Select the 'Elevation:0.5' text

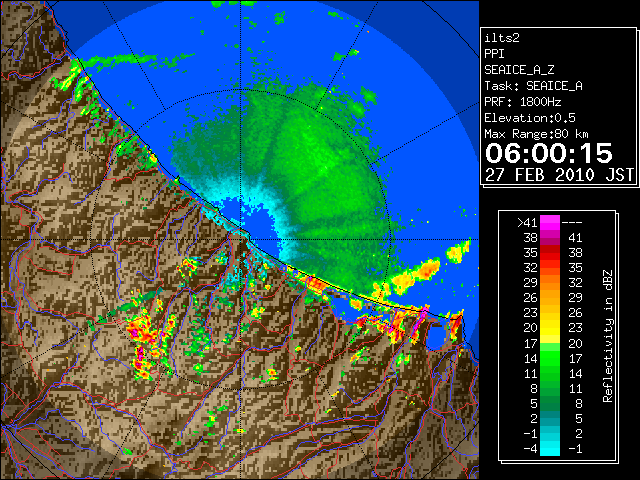coord(530,118)
